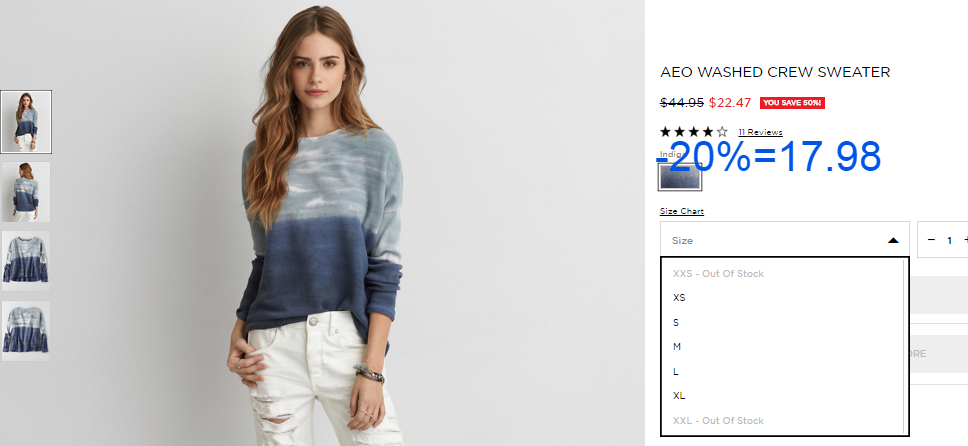
Task: Choose the Indigo color swatch
Action: tap(680, 178)
